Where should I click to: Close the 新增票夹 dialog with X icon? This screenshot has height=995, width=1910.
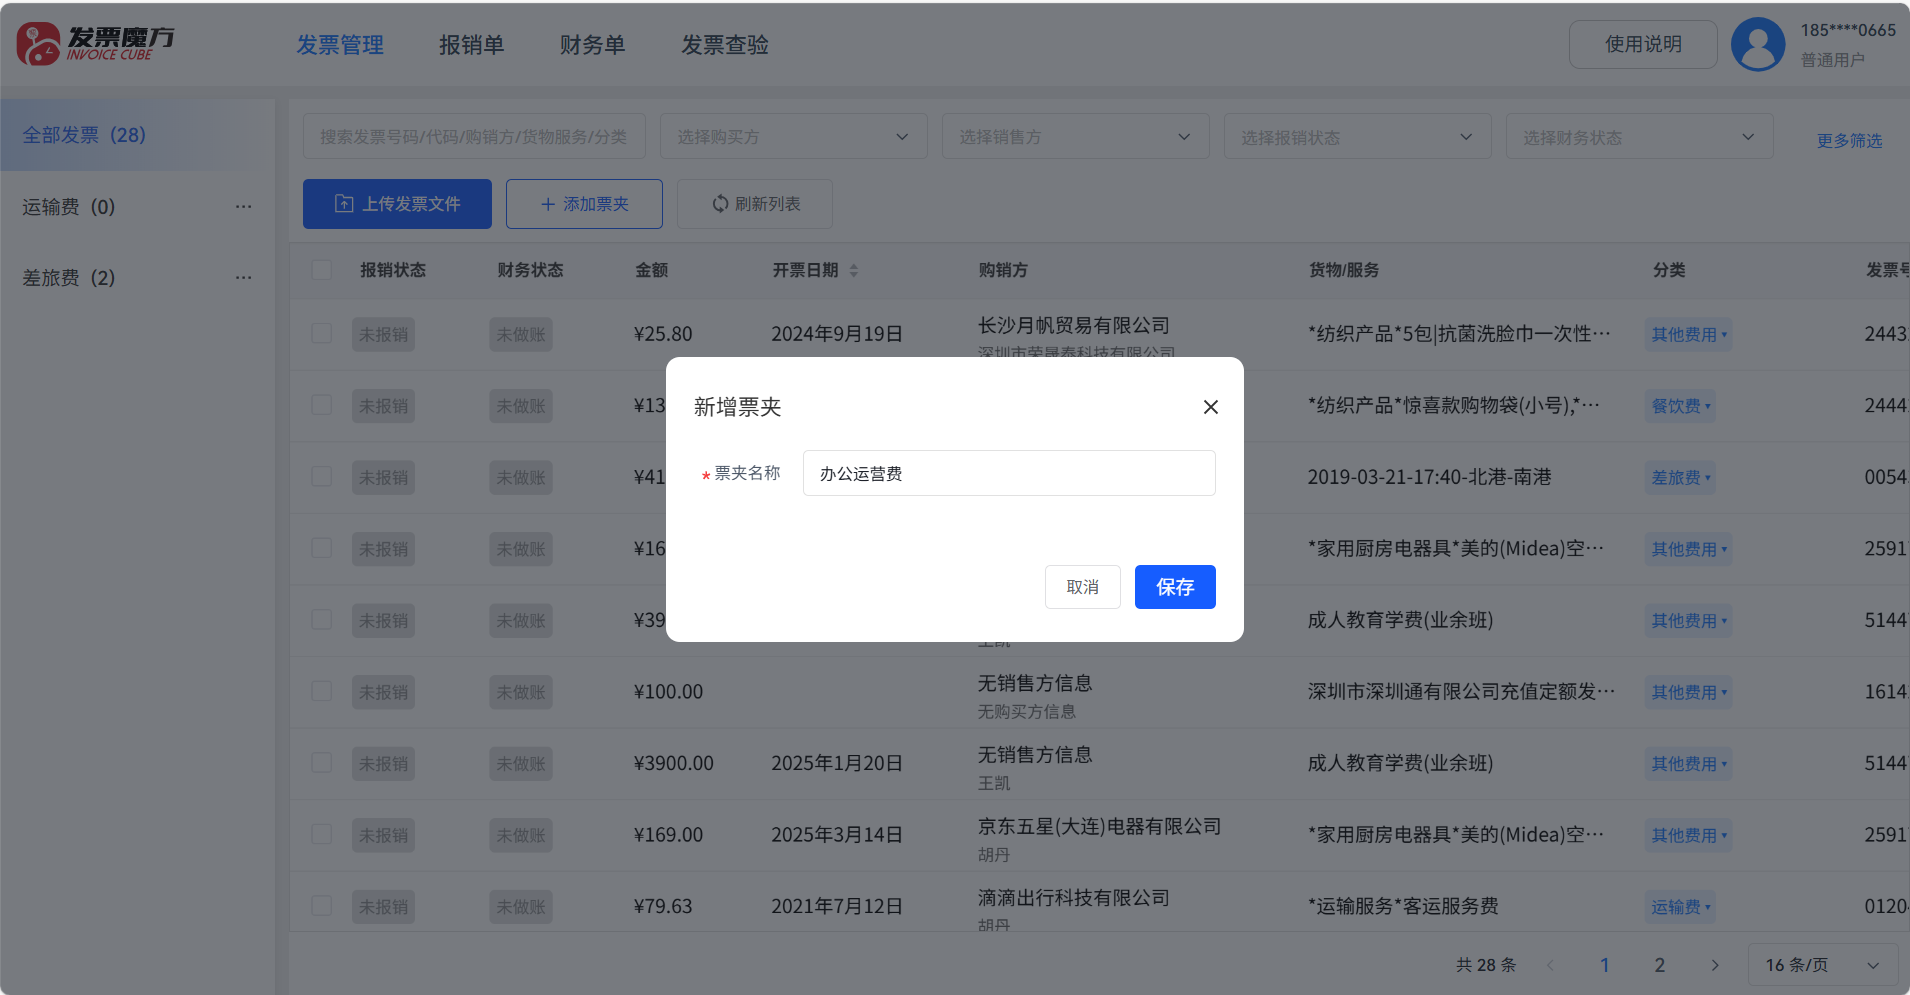(1210, 407)
